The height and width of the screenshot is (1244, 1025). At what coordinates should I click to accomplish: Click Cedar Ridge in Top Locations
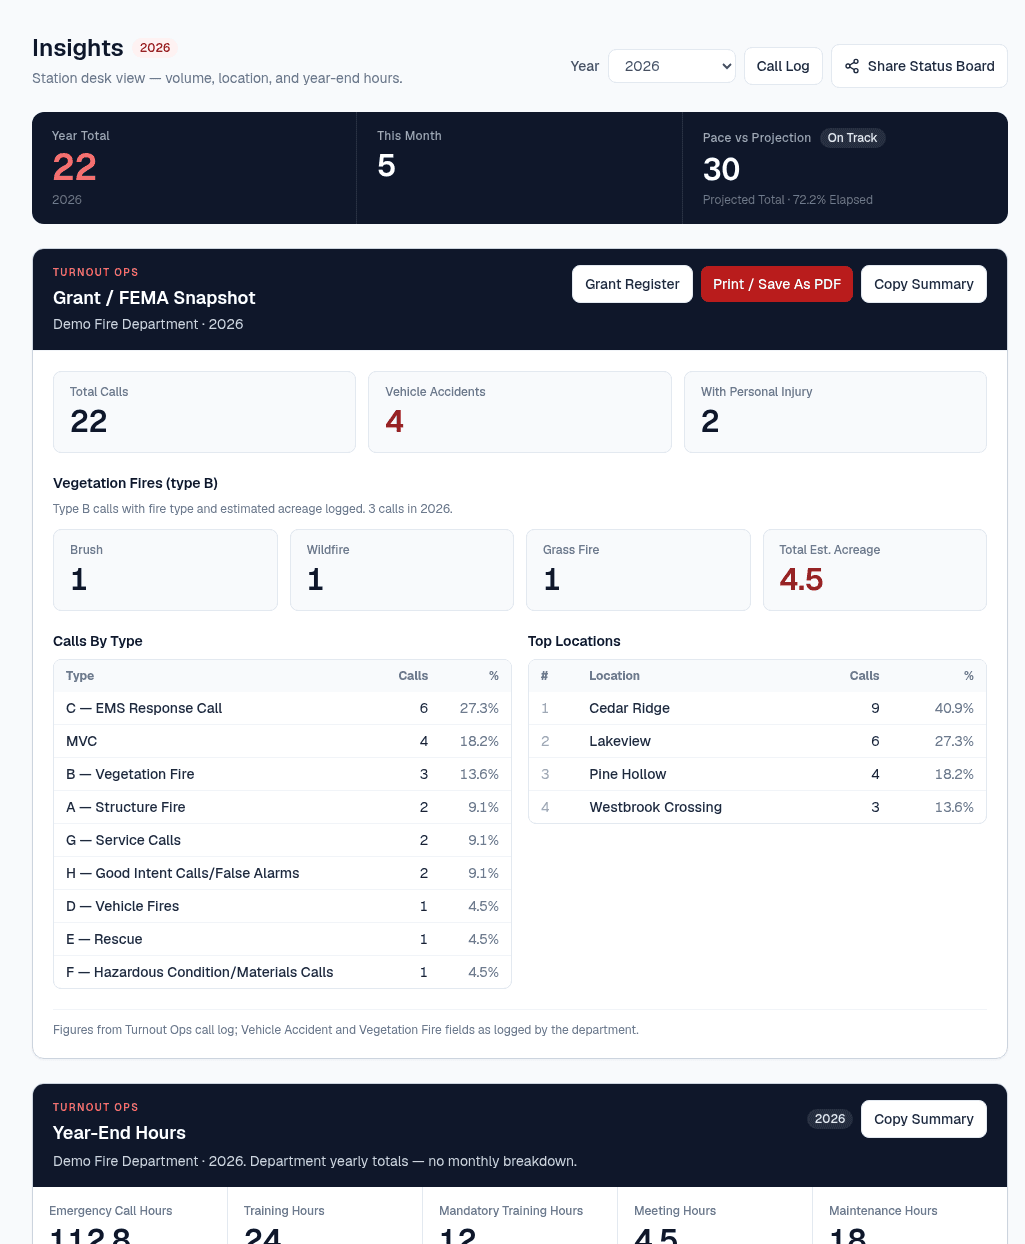coord(629,708)
